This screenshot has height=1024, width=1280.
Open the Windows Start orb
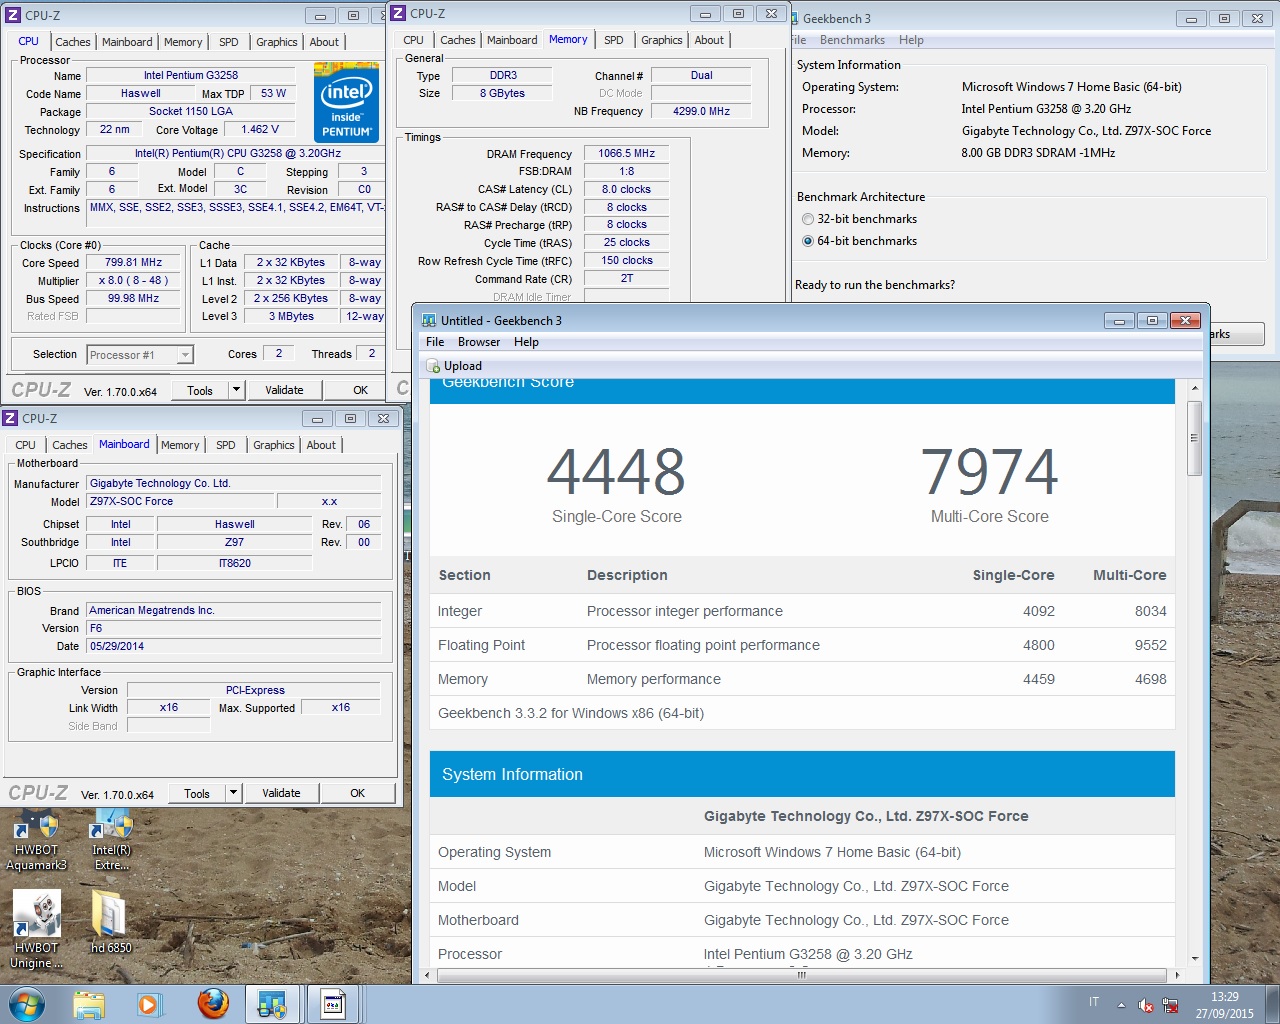tap(27, 1004)
